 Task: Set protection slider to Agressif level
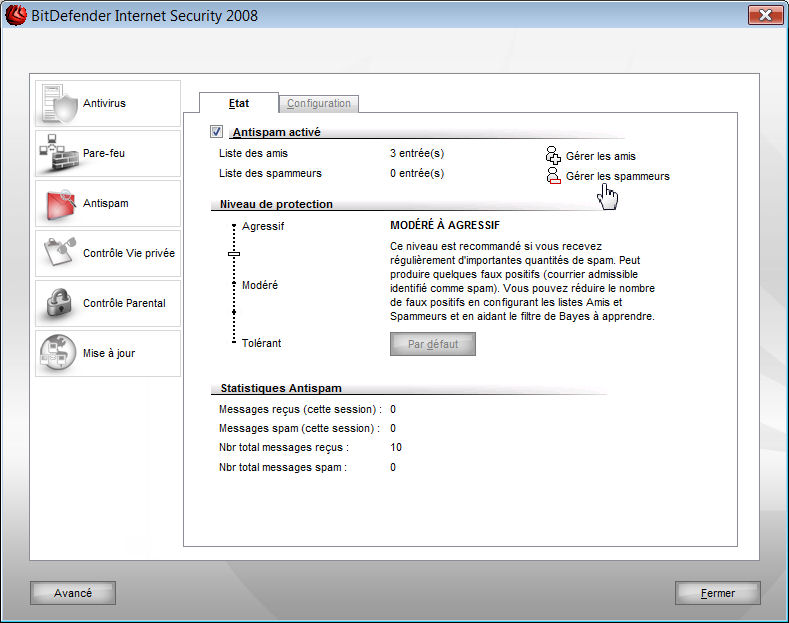click(x=234, y=226)
